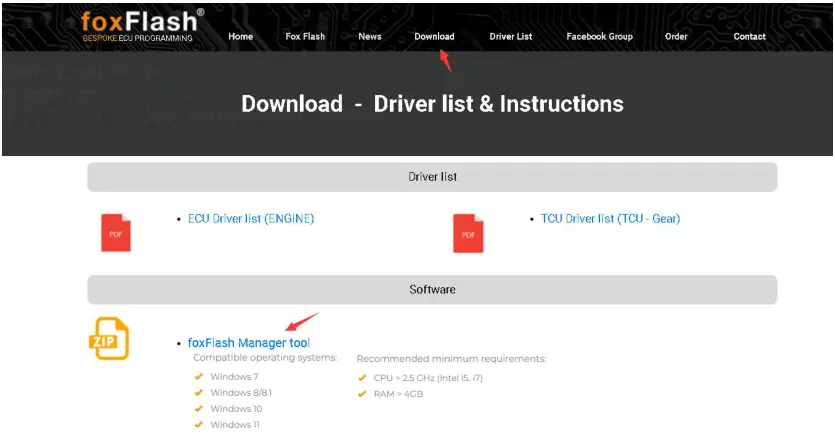
Task: Click the ZIP file icon for Manager tool
Action: [x=109, y=338]
